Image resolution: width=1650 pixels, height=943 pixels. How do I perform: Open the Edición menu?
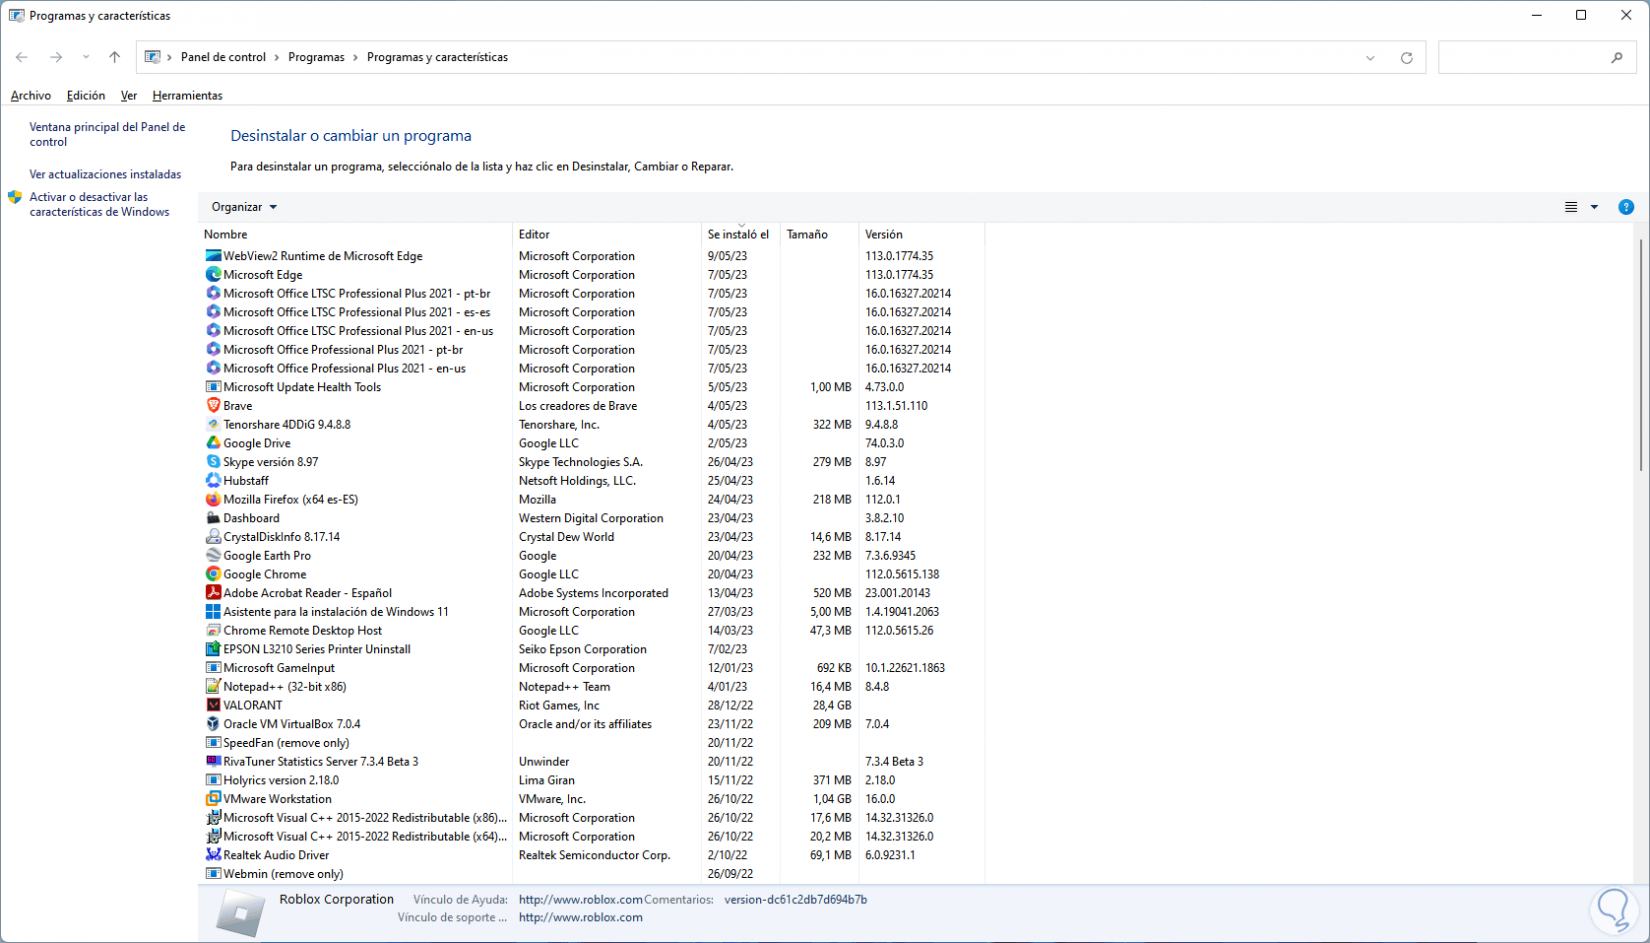click(x=86, y=96)
